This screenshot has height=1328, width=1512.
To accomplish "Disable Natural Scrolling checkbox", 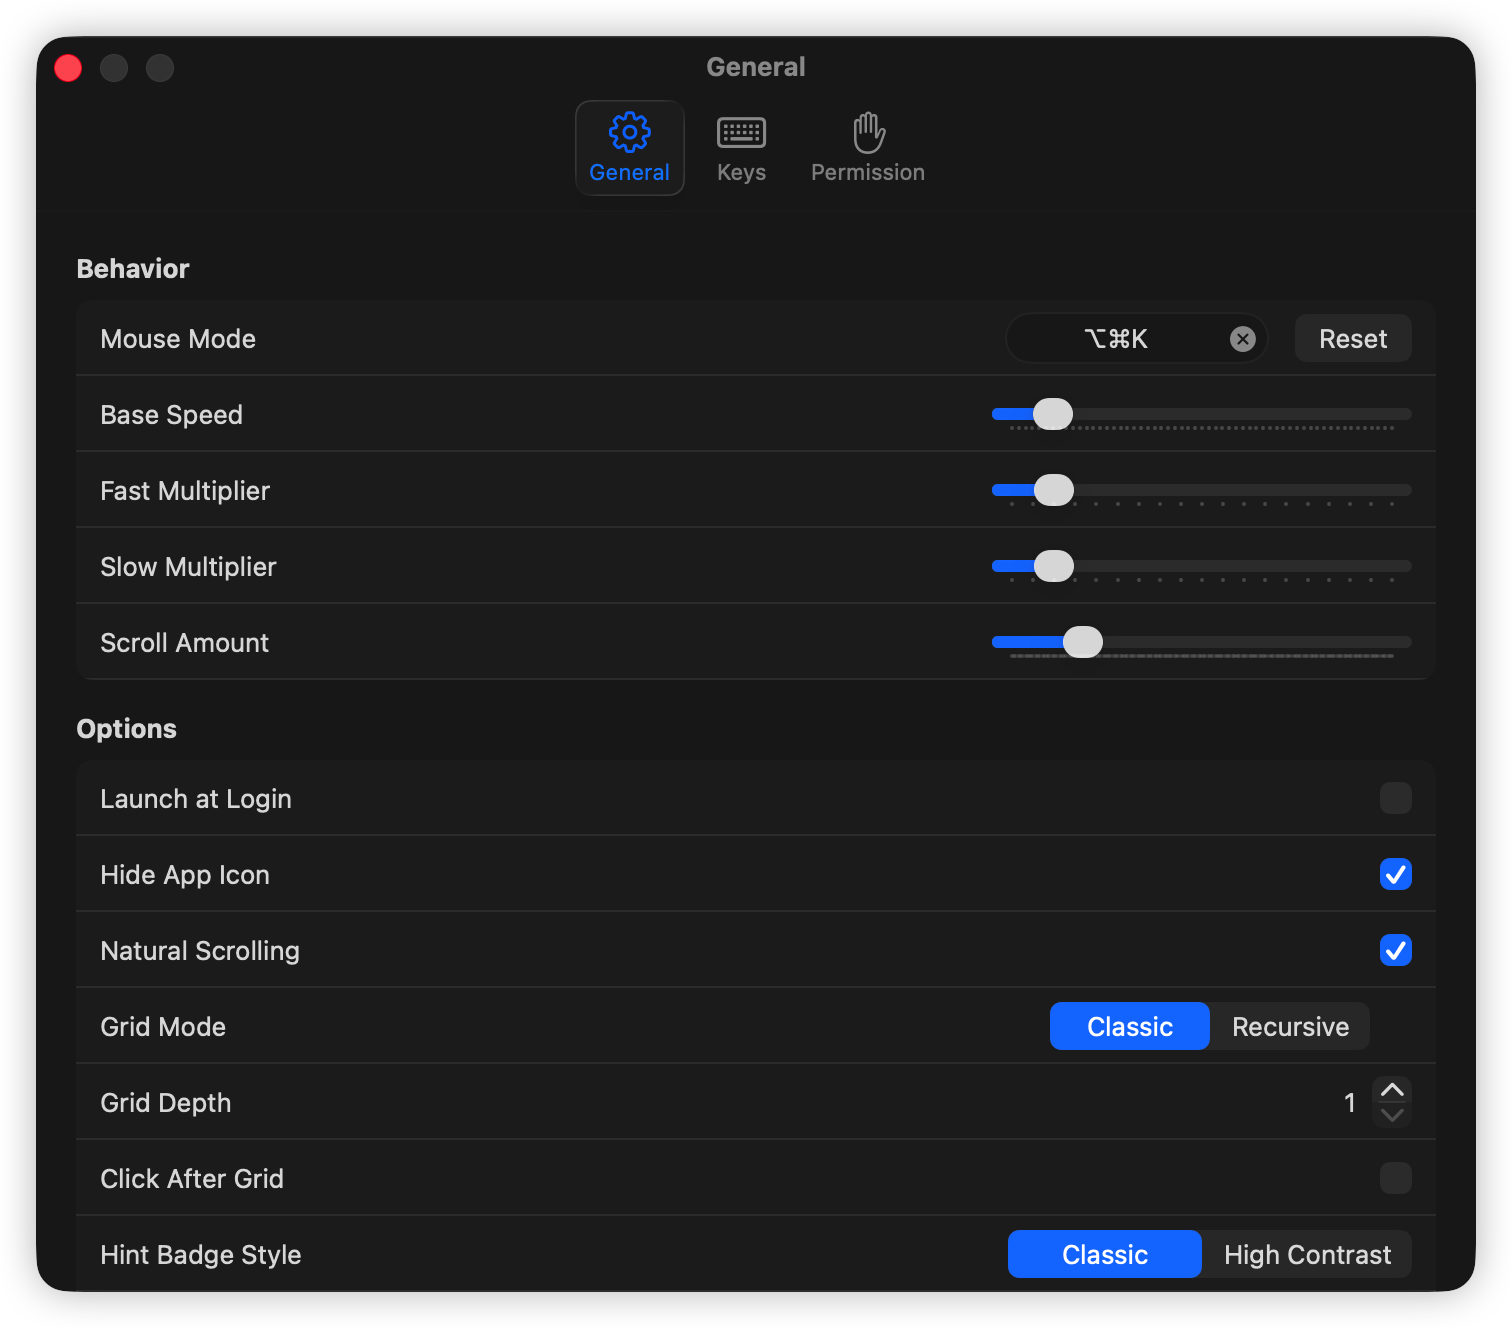I will coord(1396,950).
